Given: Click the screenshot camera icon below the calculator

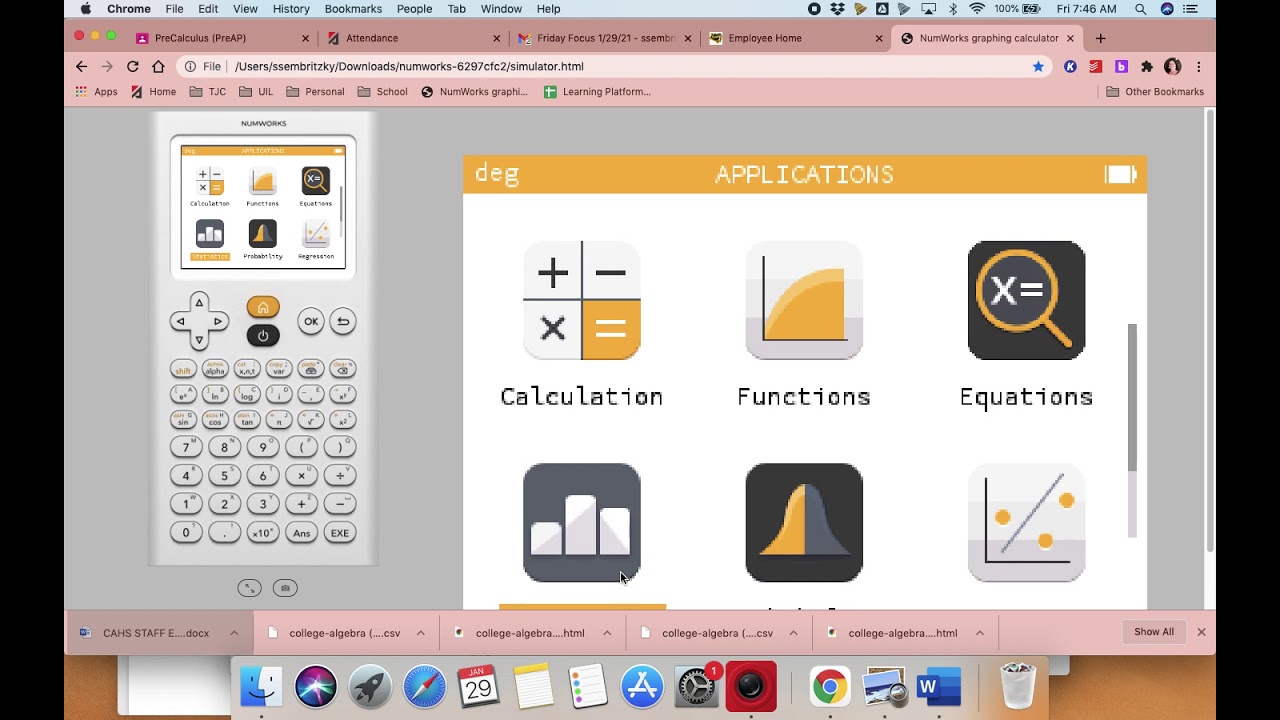Looking at the screenshot, I should 285,588.
